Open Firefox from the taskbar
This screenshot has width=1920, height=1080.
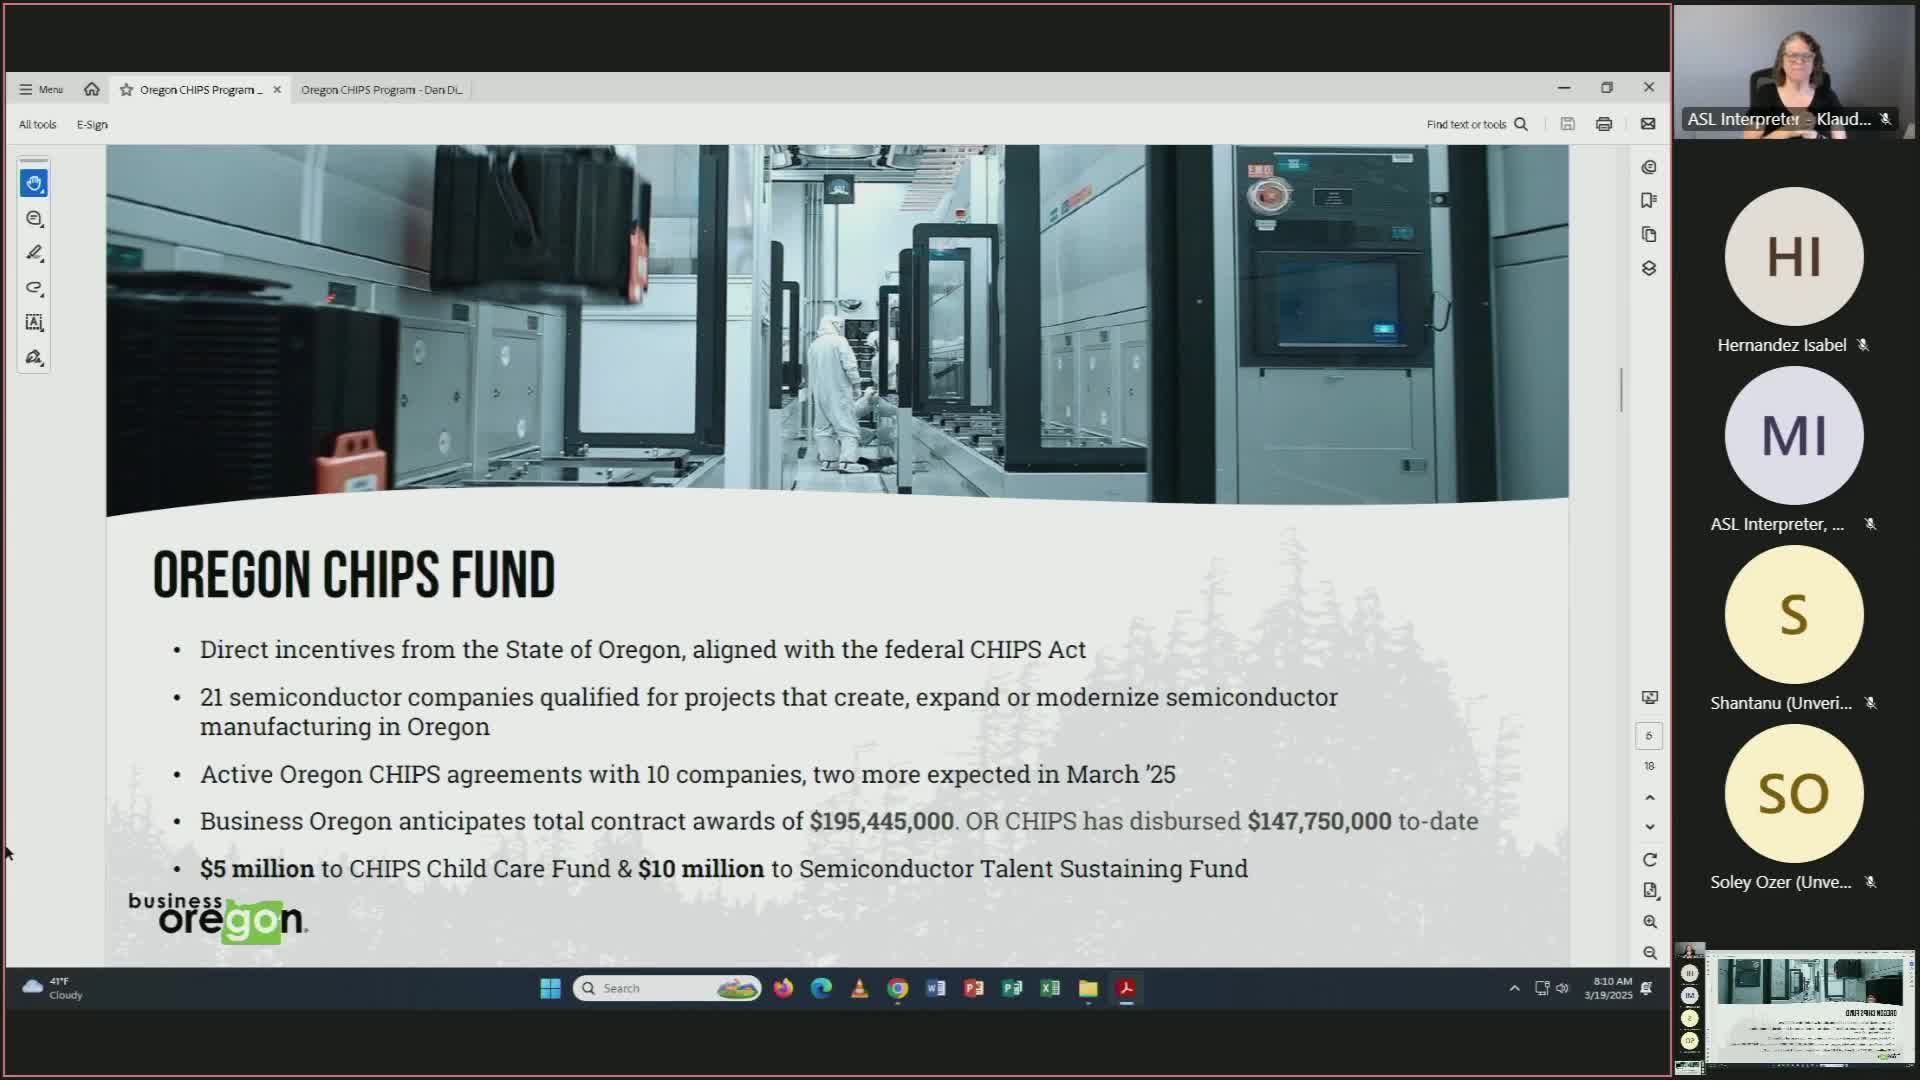783,988
